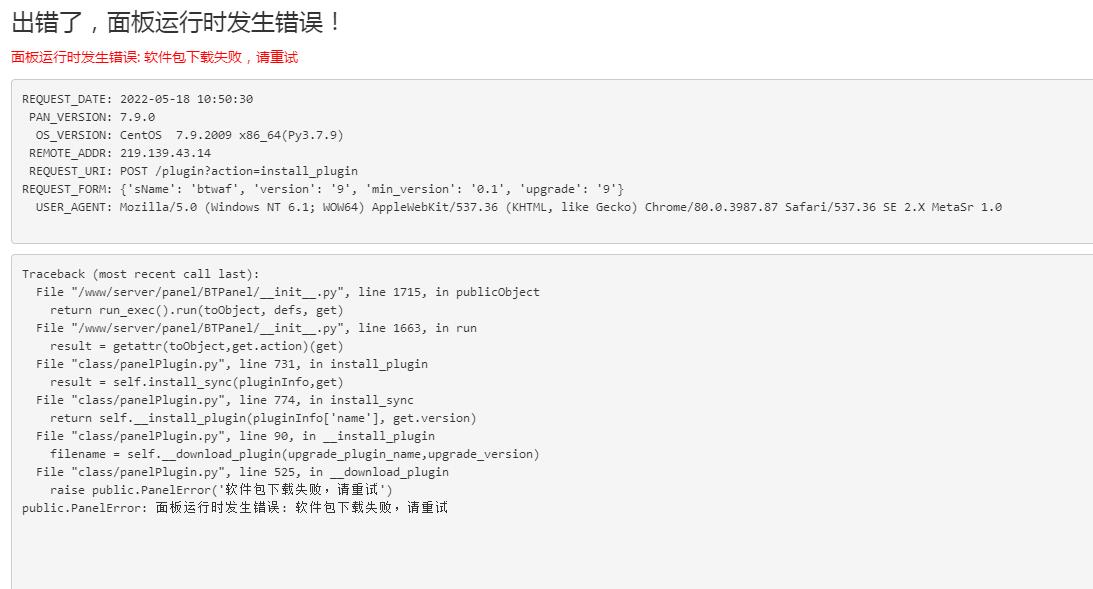Click the line 774 in install_sync entry
Screen dimensions: 1093x589
pyautogui.click(x=225, y=400)
